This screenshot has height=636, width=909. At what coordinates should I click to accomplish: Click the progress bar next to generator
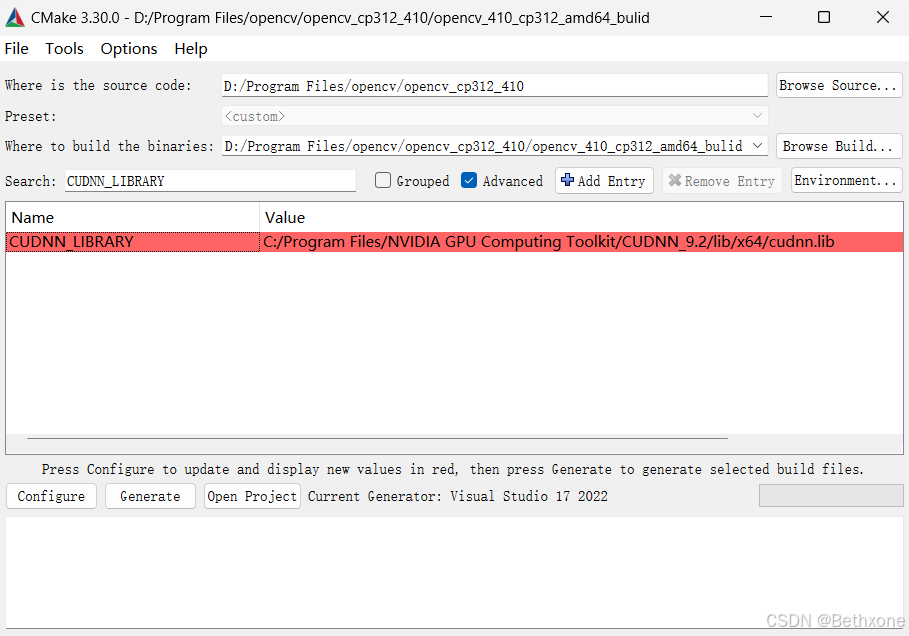pos(831,496)
